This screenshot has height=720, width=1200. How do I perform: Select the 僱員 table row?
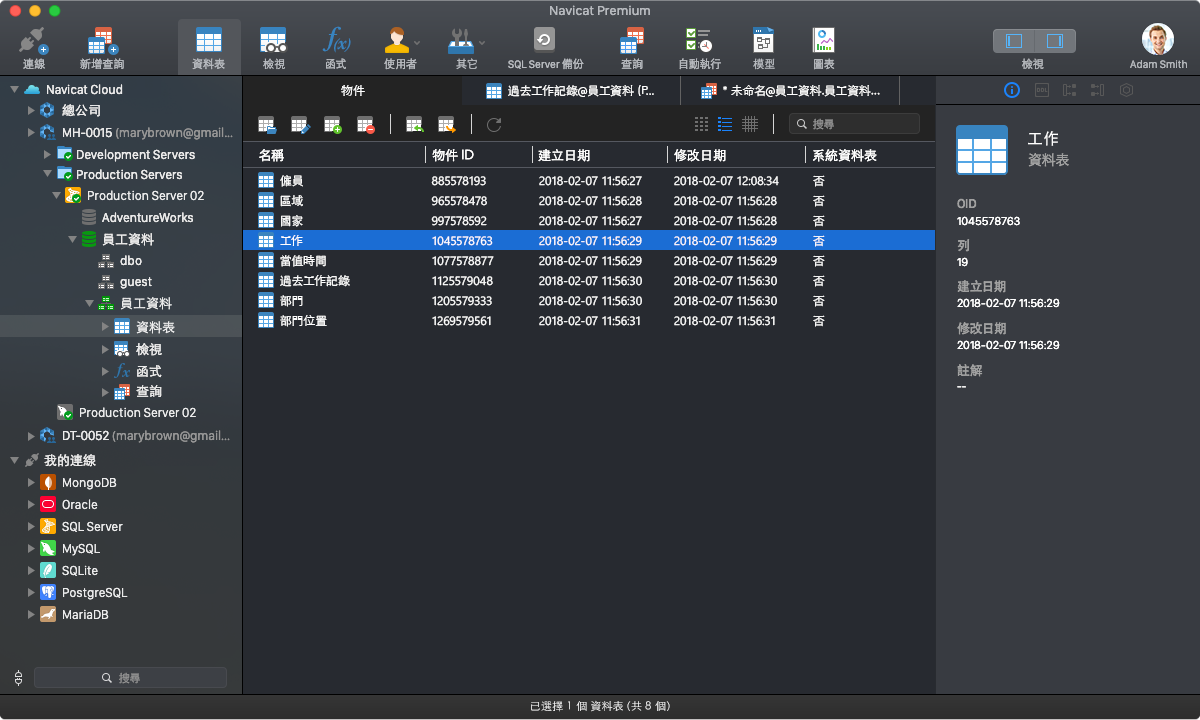pyautogui.click(x=589, y=181)
